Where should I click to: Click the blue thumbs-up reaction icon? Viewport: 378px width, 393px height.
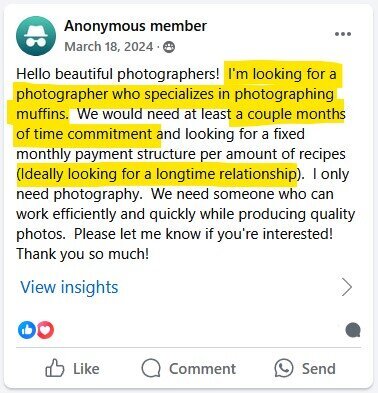pos(26,330)
